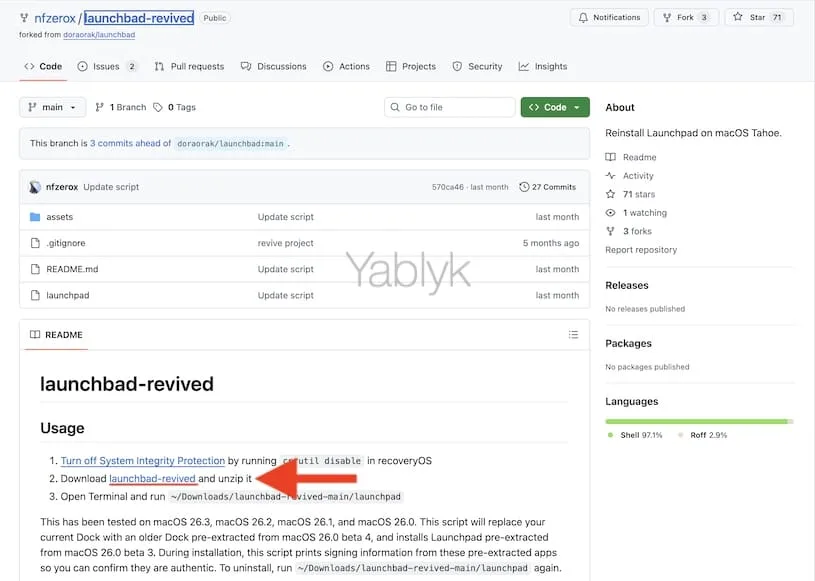The image size is (815, 581).
Task: Click the launchbad-revived download link
Action: pos(152,479)
